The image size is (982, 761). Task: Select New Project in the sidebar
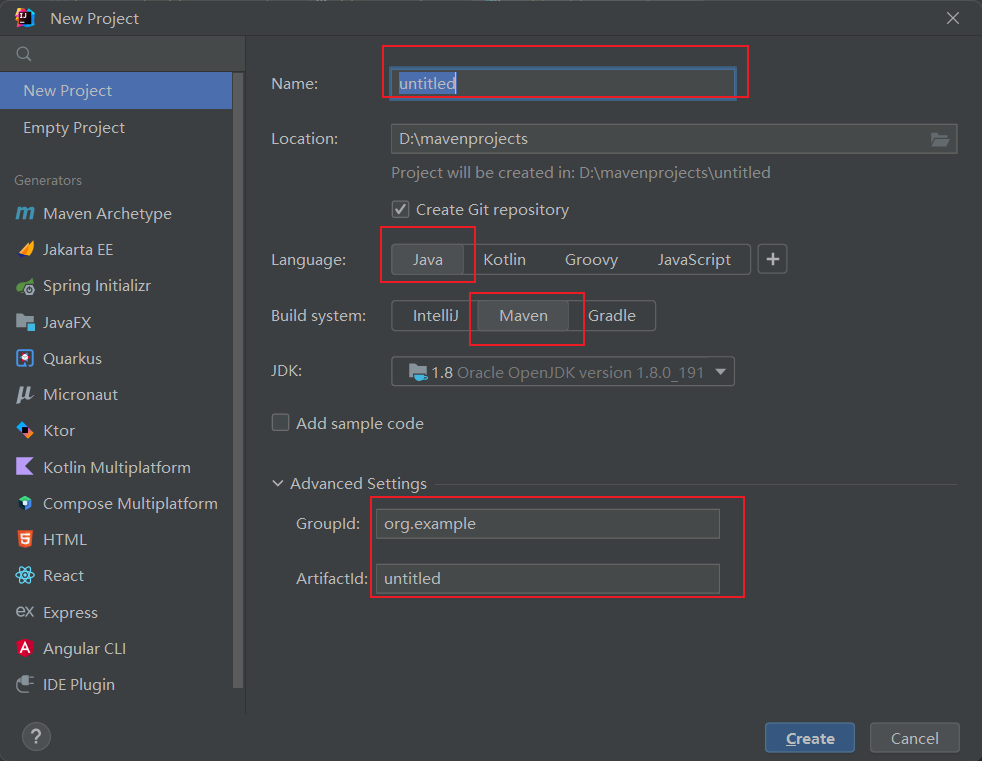116,91
